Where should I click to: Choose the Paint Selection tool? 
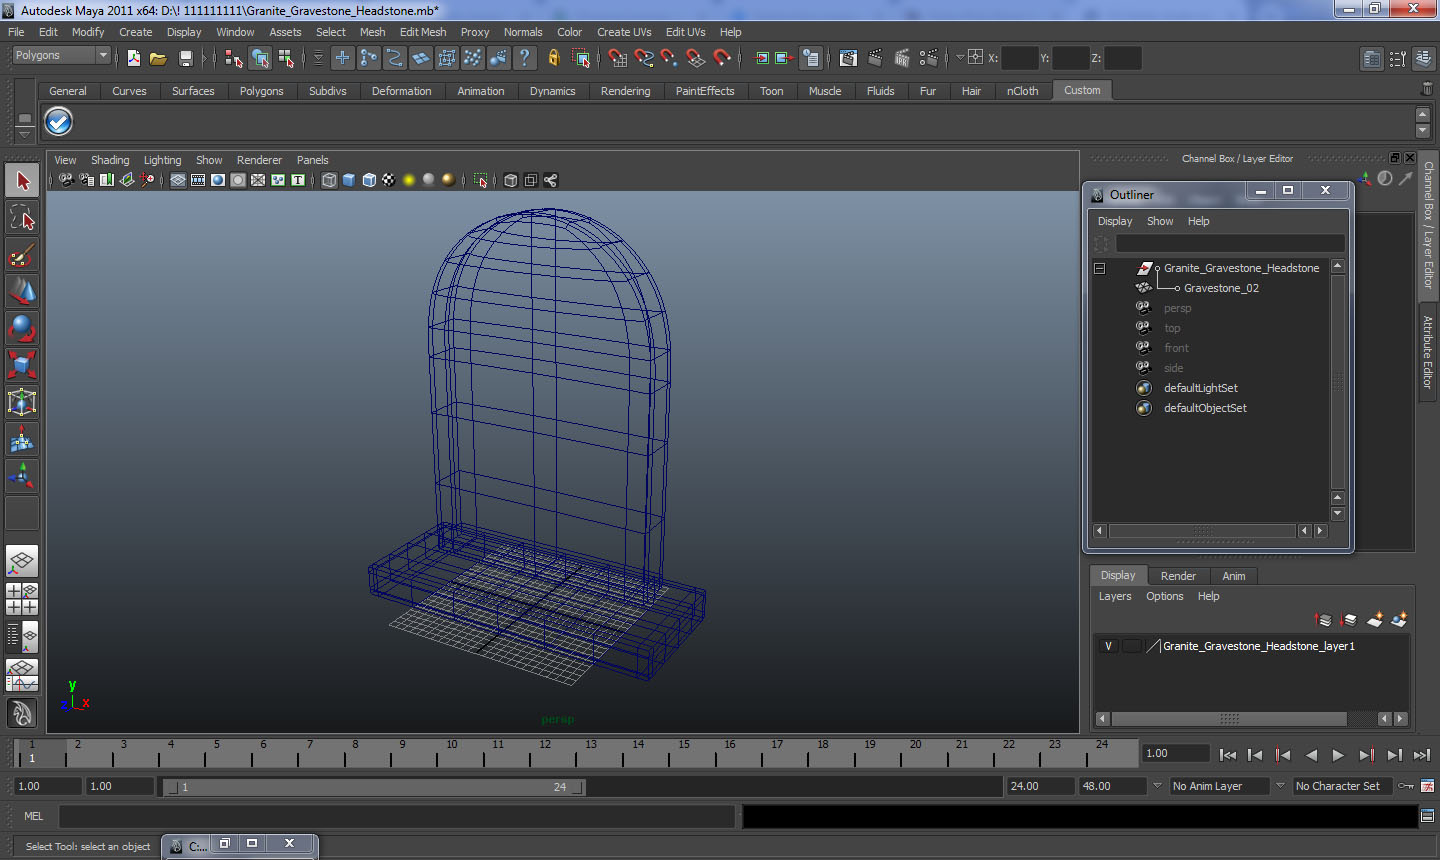[22, 255]
